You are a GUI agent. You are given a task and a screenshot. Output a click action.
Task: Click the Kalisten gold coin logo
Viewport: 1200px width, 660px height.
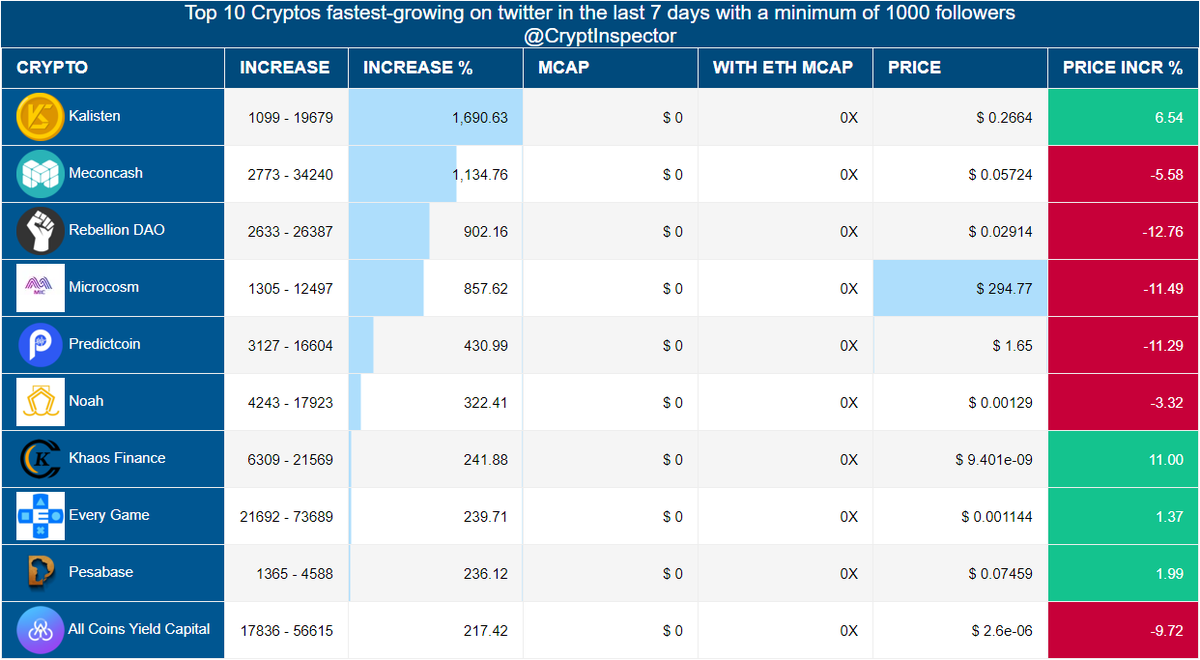click(x=41, y=117)
